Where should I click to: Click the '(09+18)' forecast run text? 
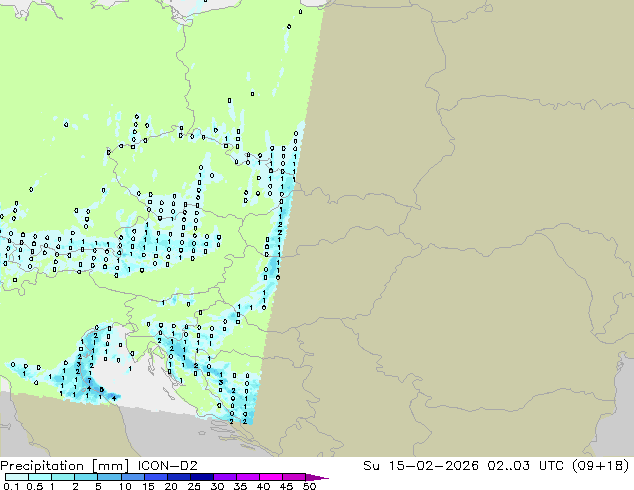[x=601, y=466]
